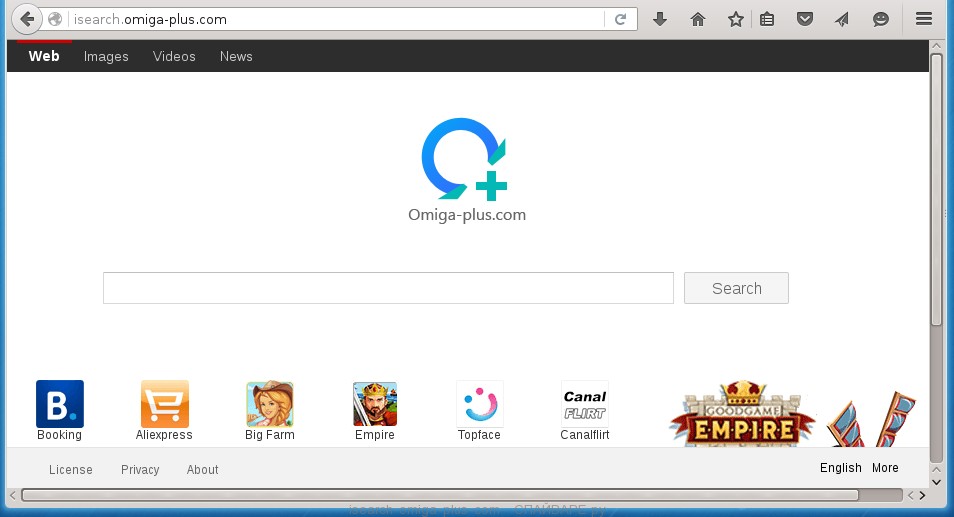Reload the page with the refresh icon
Viewport: 954px width, 517px height.
coord(620,19)
